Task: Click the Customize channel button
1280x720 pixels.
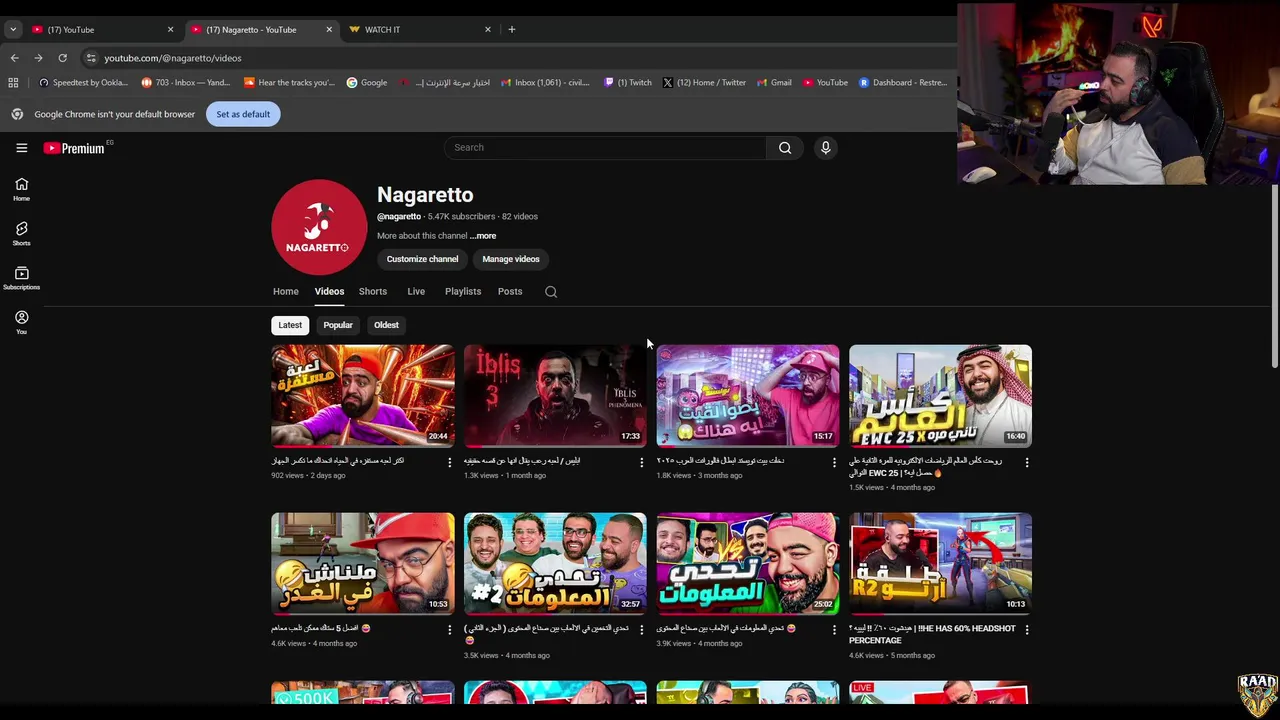Action: point(422,259)
